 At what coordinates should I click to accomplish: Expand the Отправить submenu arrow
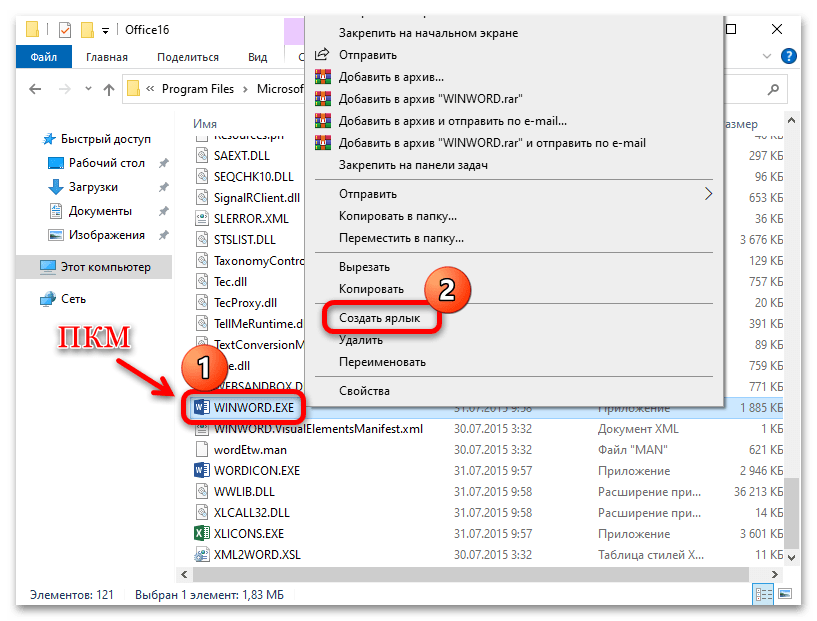tap(708, 194)
